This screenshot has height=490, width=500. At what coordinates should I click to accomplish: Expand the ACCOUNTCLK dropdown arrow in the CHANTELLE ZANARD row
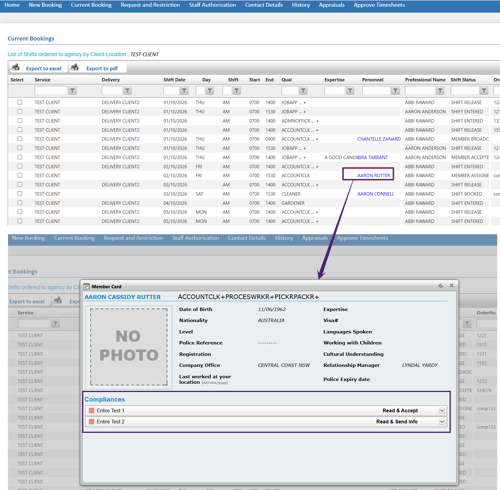pyautogui.click(x=317, y=139)
